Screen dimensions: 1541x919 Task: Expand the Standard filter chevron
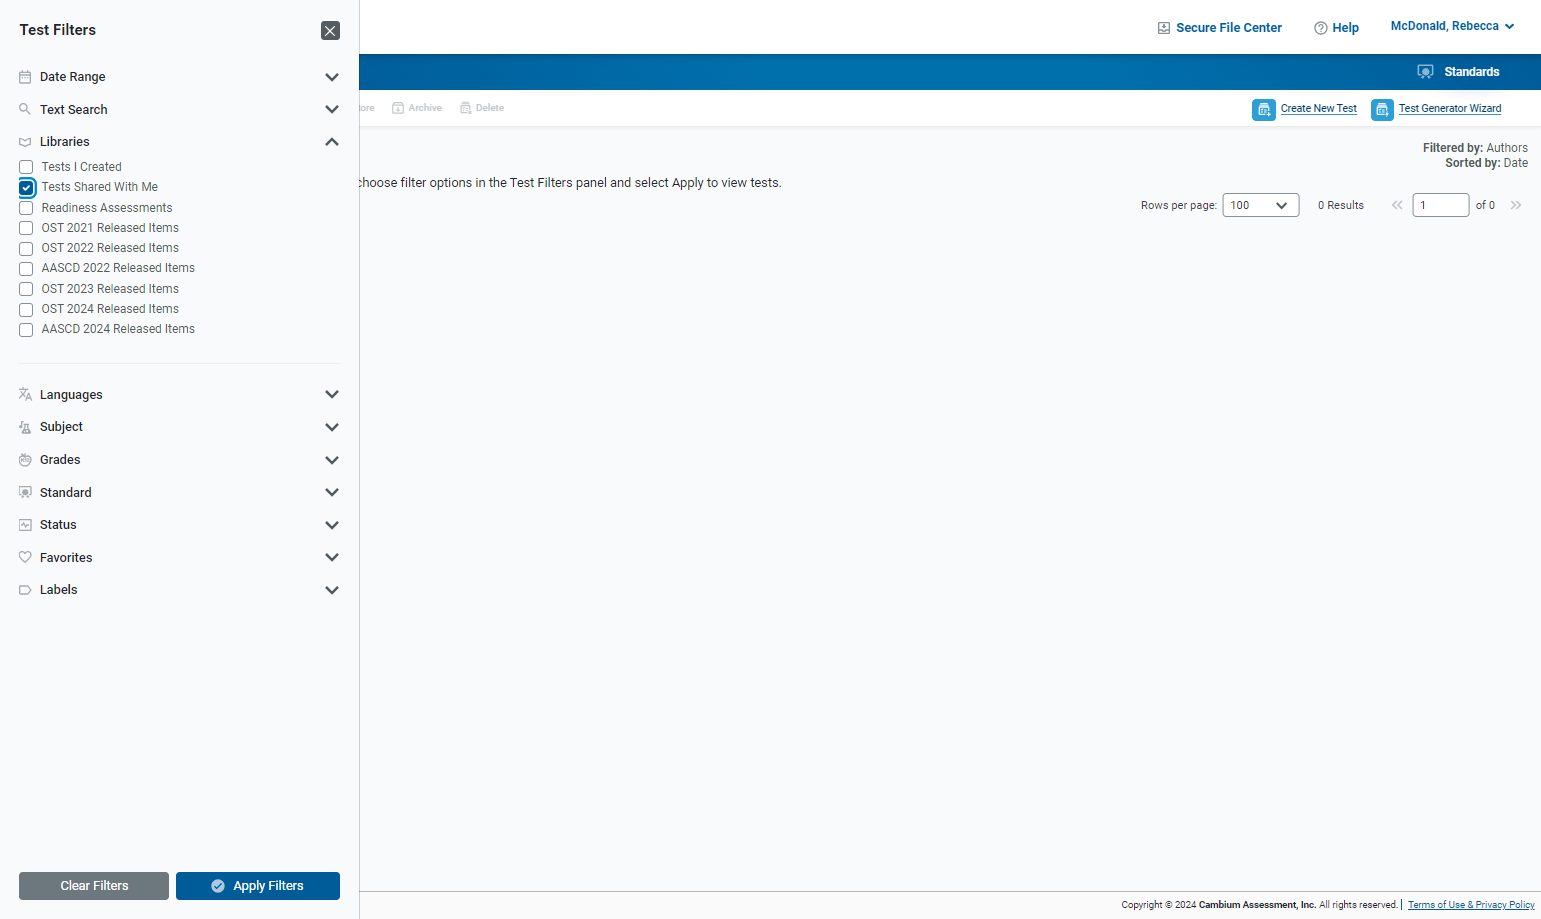[x=332, y=493]
